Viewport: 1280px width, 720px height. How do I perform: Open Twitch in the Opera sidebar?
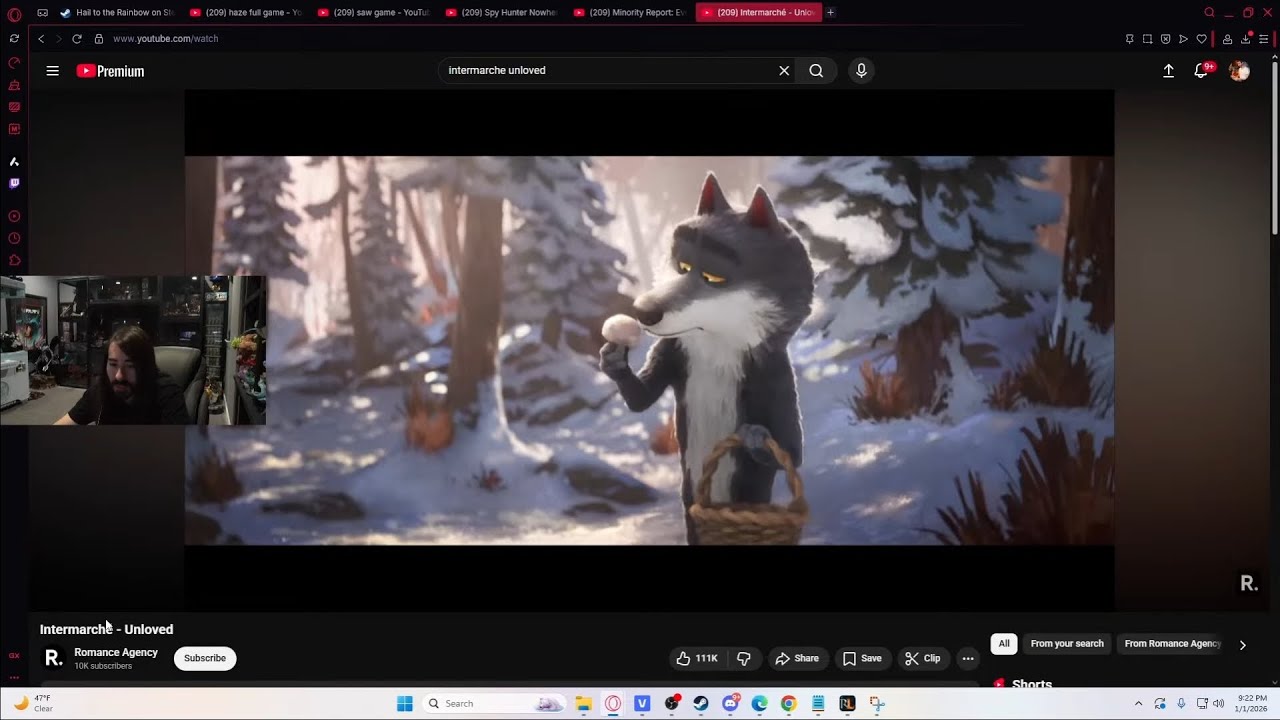(14, 183)
